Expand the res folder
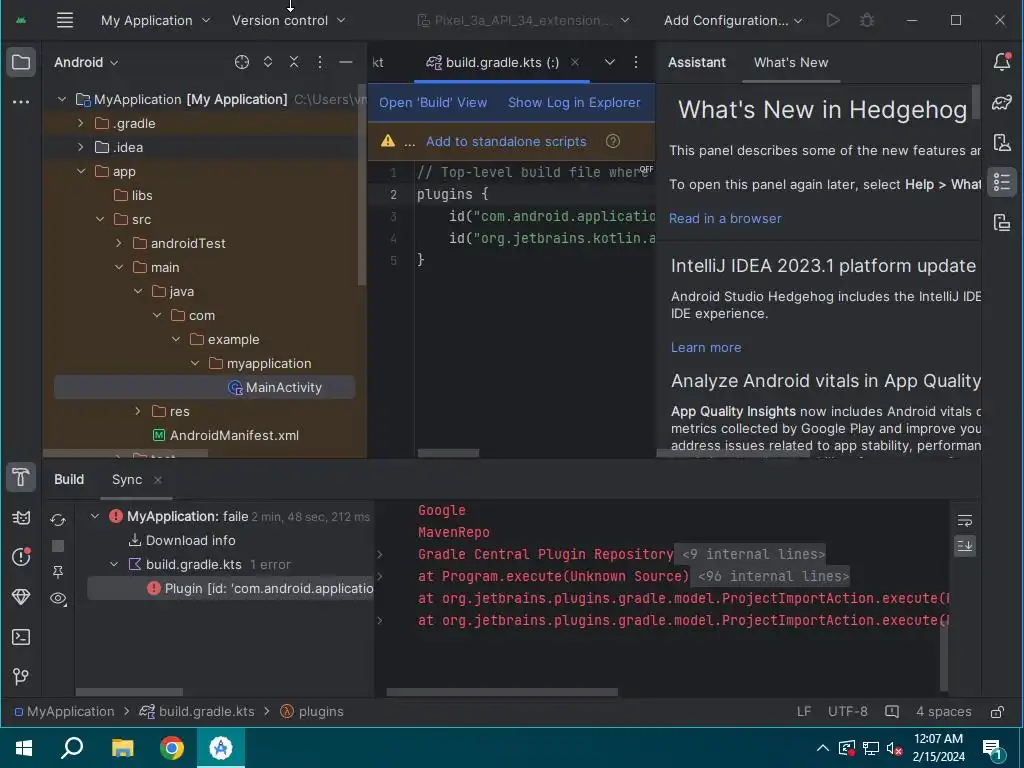This screenshot has width=1024, height=768. pyautogui.click(x=138, y=411)
